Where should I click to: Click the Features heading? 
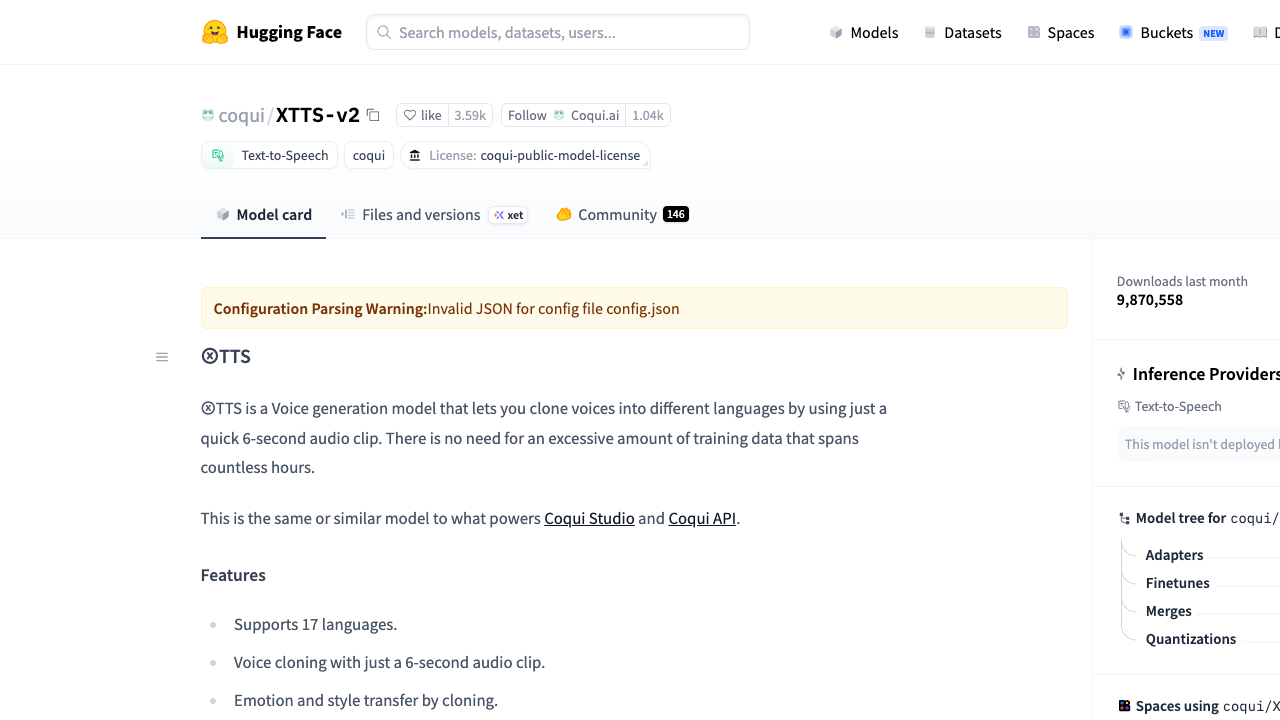(x=233, y=575)
